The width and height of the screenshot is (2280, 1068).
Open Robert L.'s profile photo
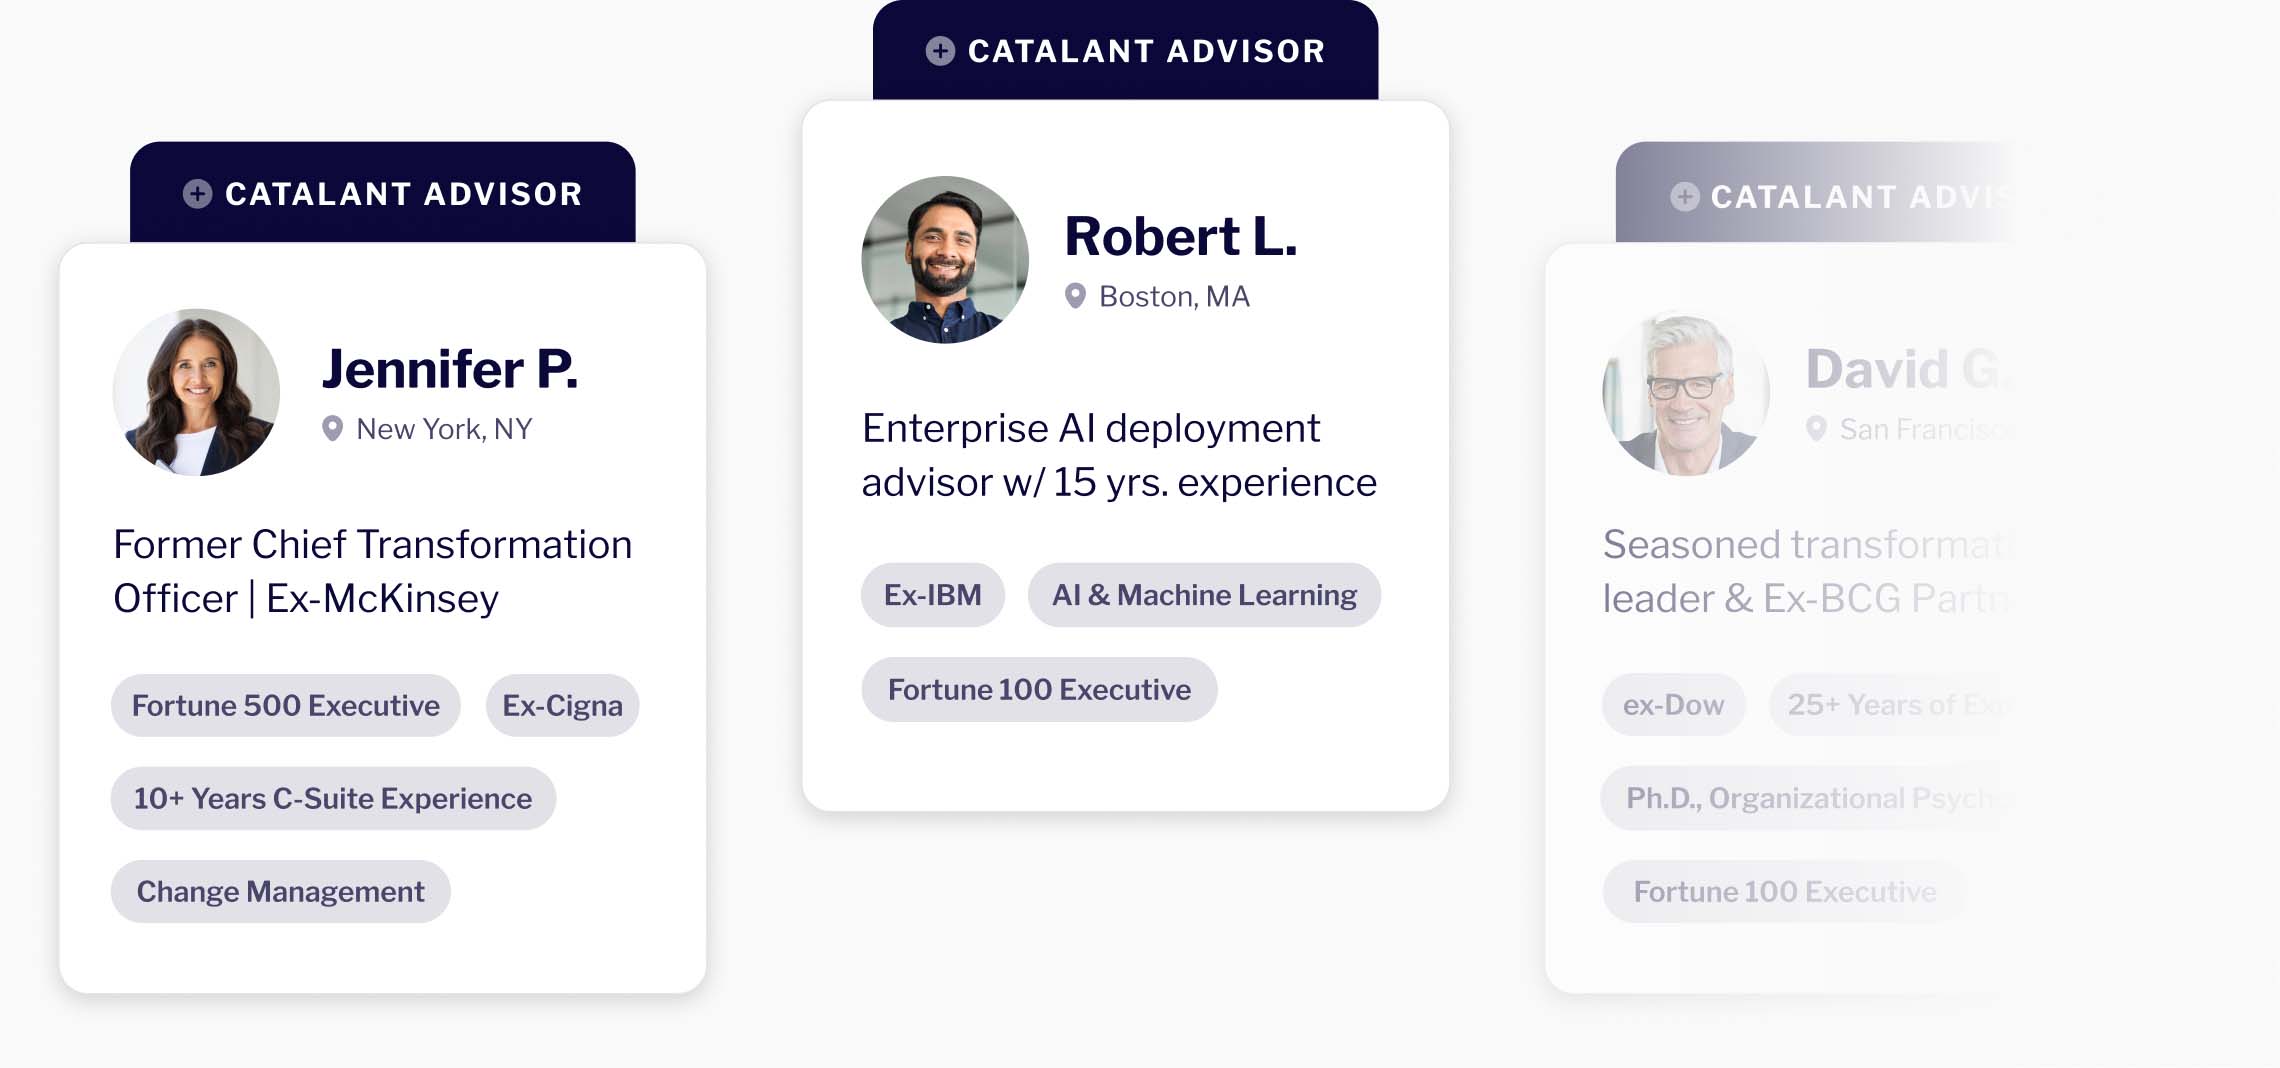tap(945, 260)
